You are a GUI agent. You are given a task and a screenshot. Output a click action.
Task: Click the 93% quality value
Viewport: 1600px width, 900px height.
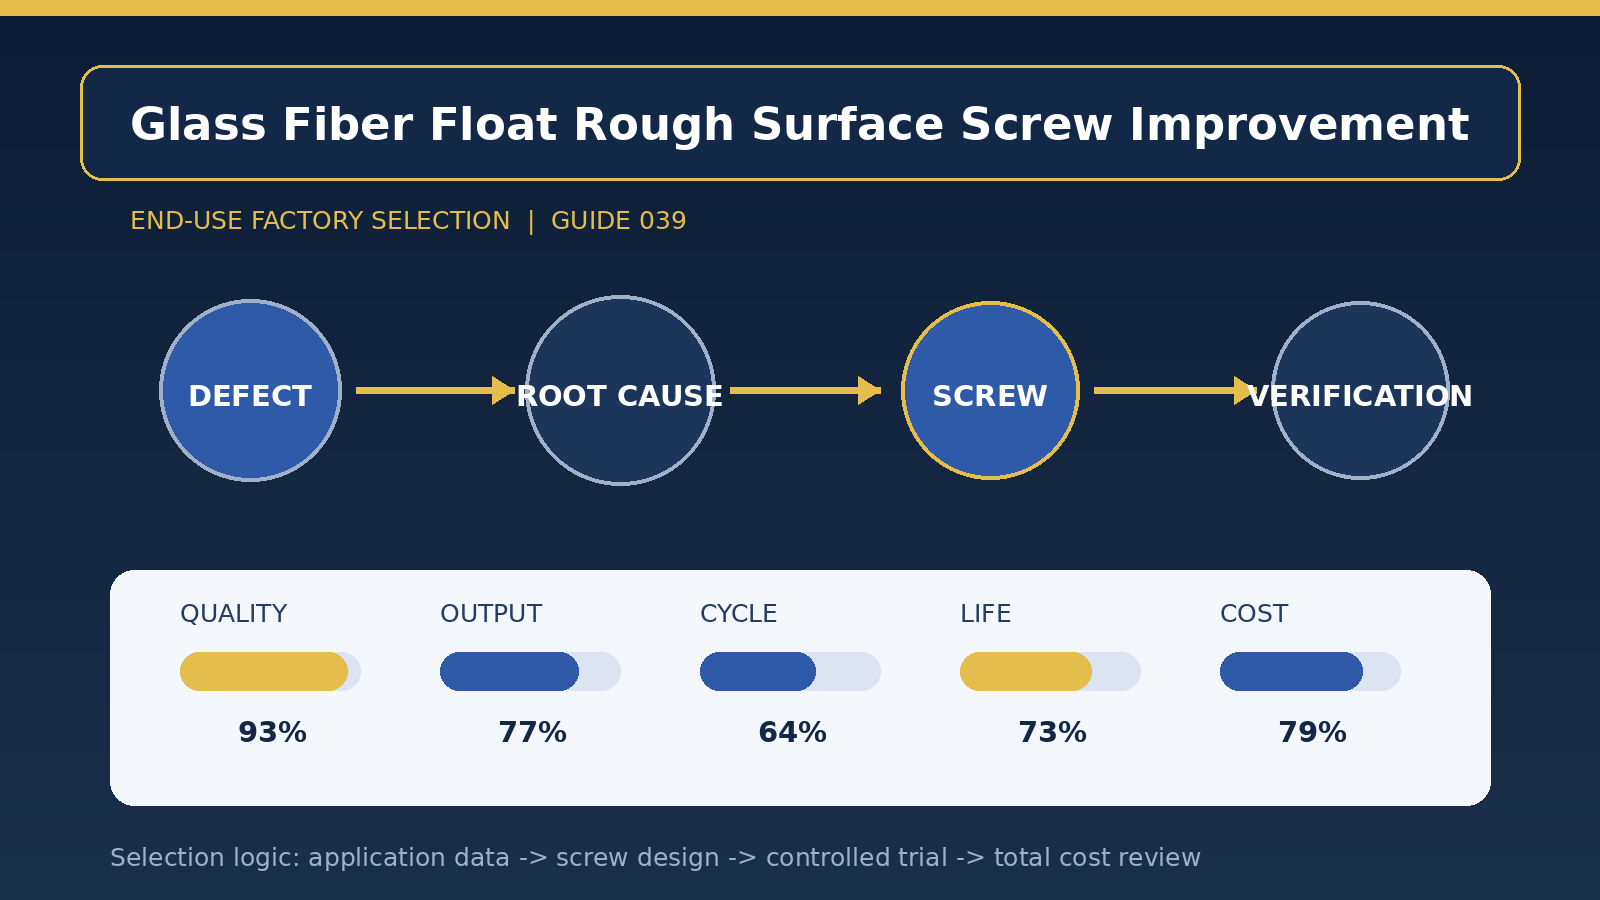click(x=272, y=733)
